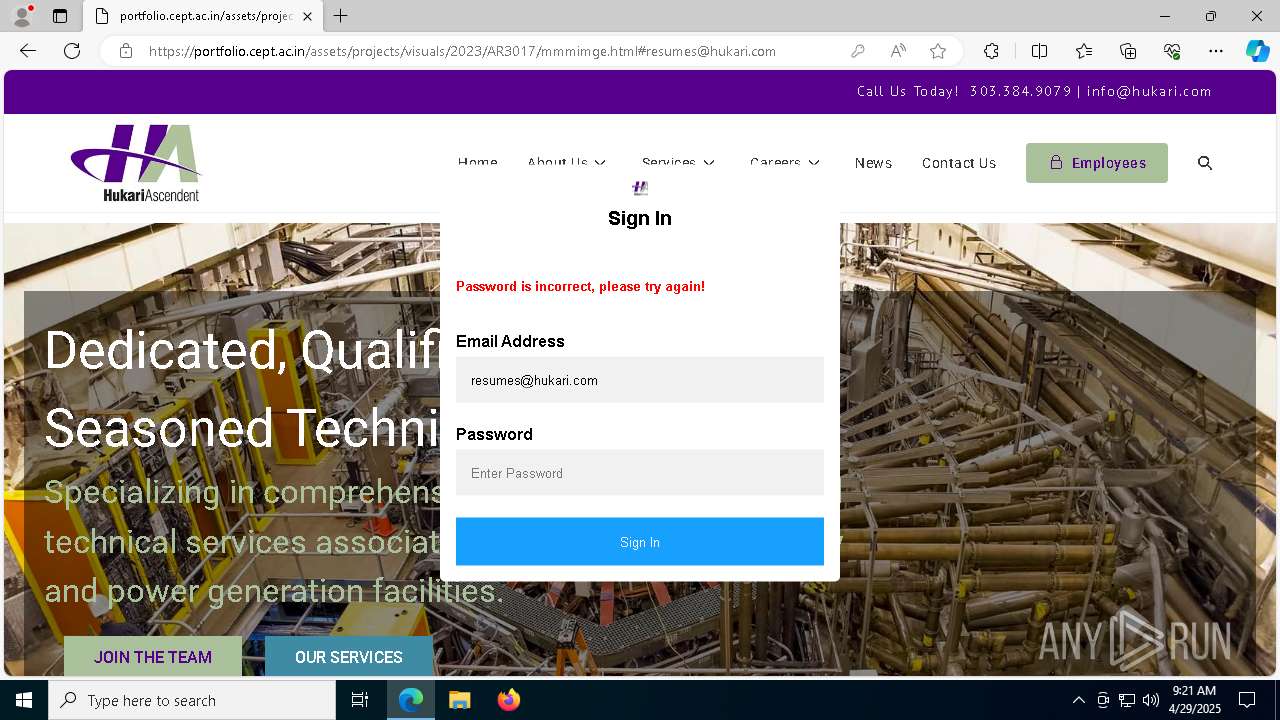The width and height of the screenshot is (1280, 720).
Task: Add page to favorites star icon
Action: [x=938, y=51]
